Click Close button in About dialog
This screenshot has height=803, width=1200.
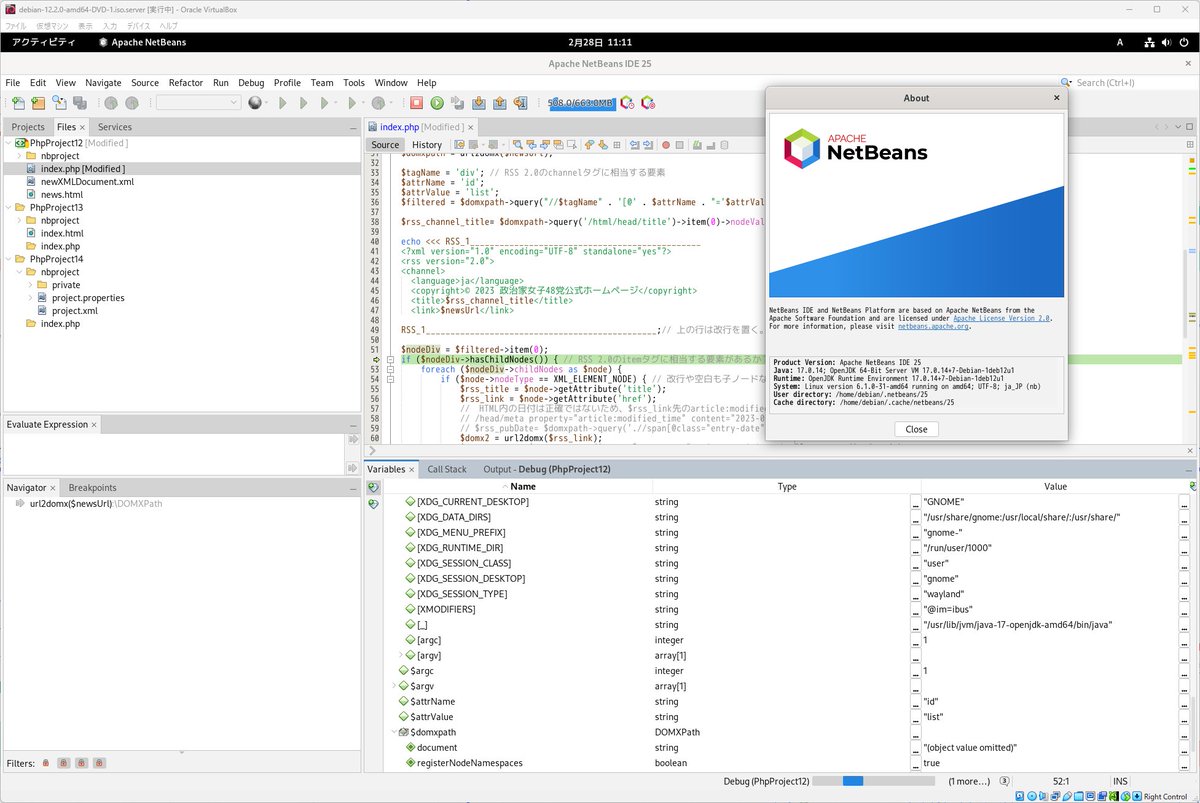[916, 429]
